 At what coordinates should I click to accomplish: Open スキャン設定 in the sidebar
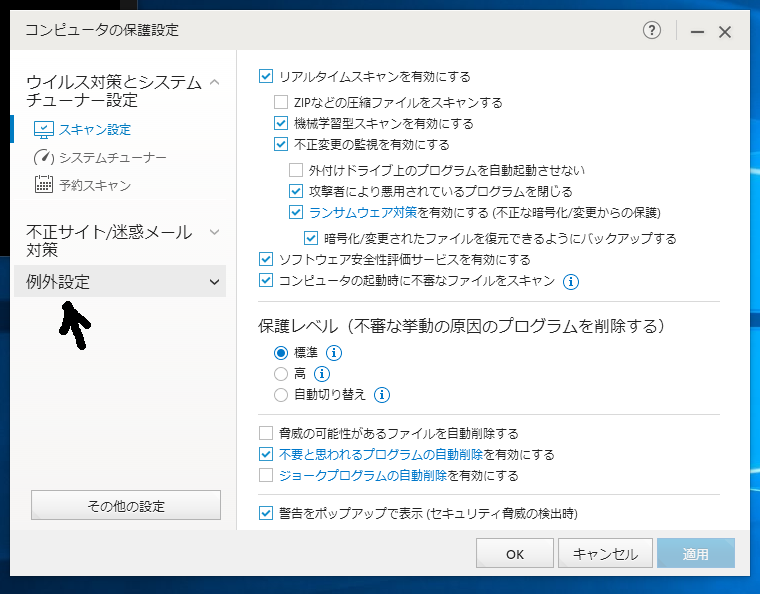click(x=95, y=130)
